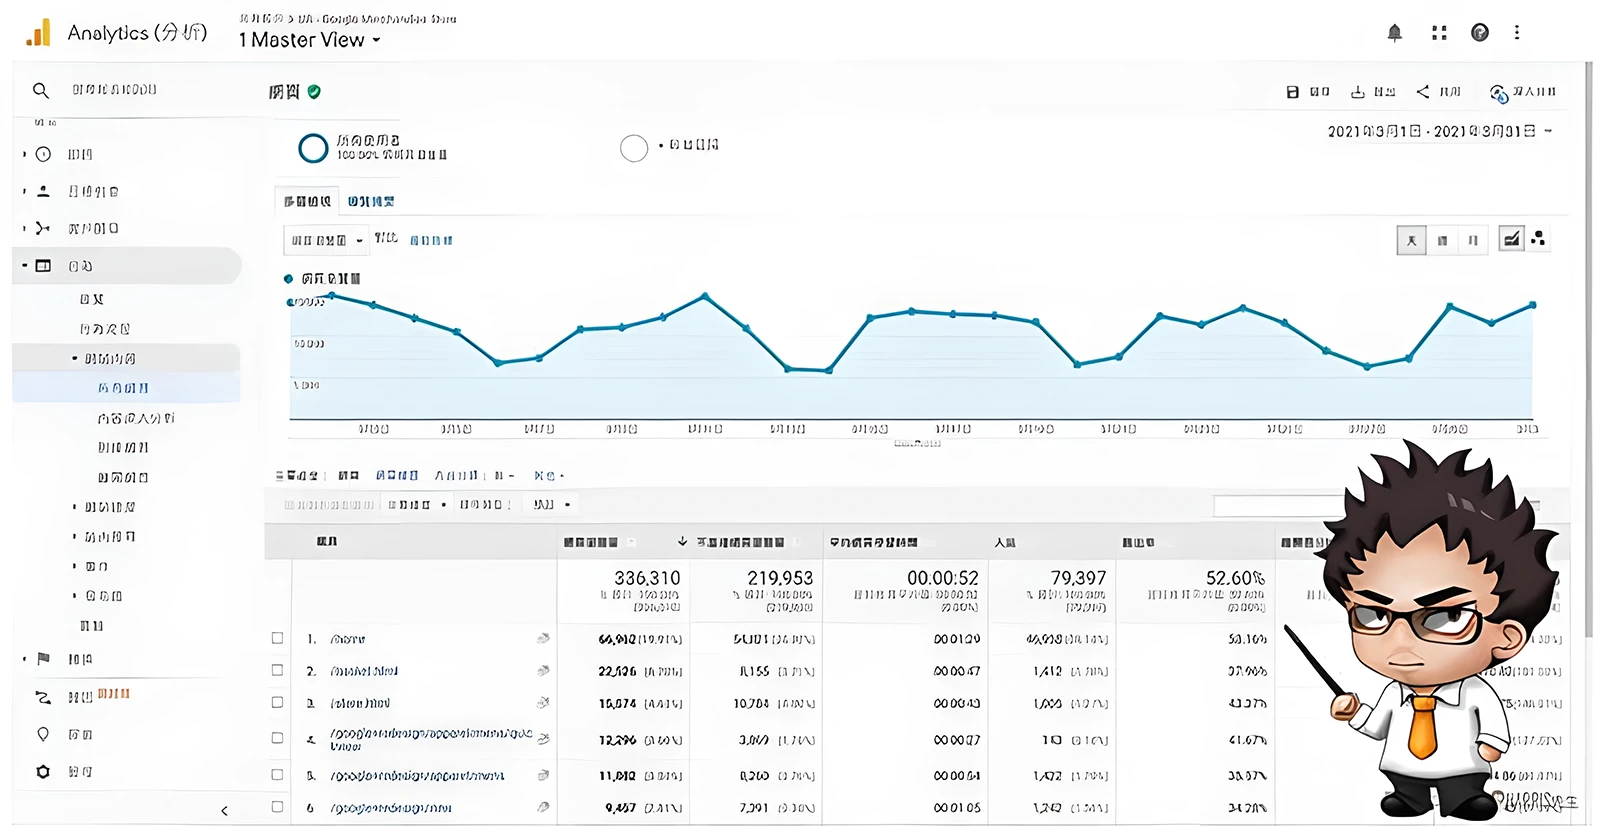The width and height of the screenshot is (1600, 826).
Task: Click the share report icon
Action: click(x=1423, y=92)
